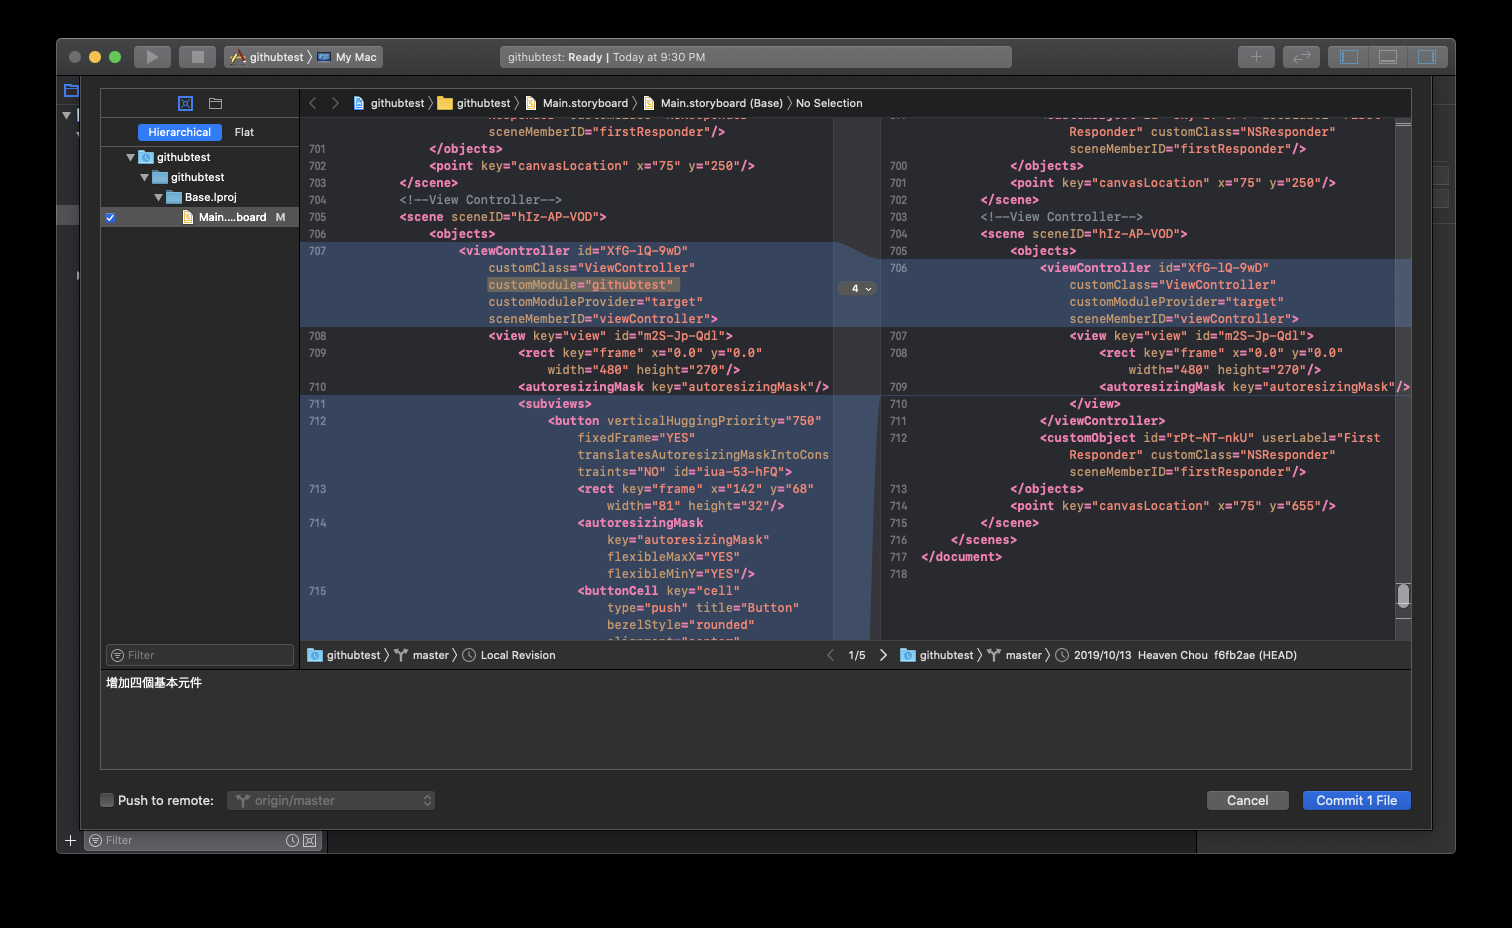
Task: Expand the background navigator disclosure triangle
Action: pos(66,115)
